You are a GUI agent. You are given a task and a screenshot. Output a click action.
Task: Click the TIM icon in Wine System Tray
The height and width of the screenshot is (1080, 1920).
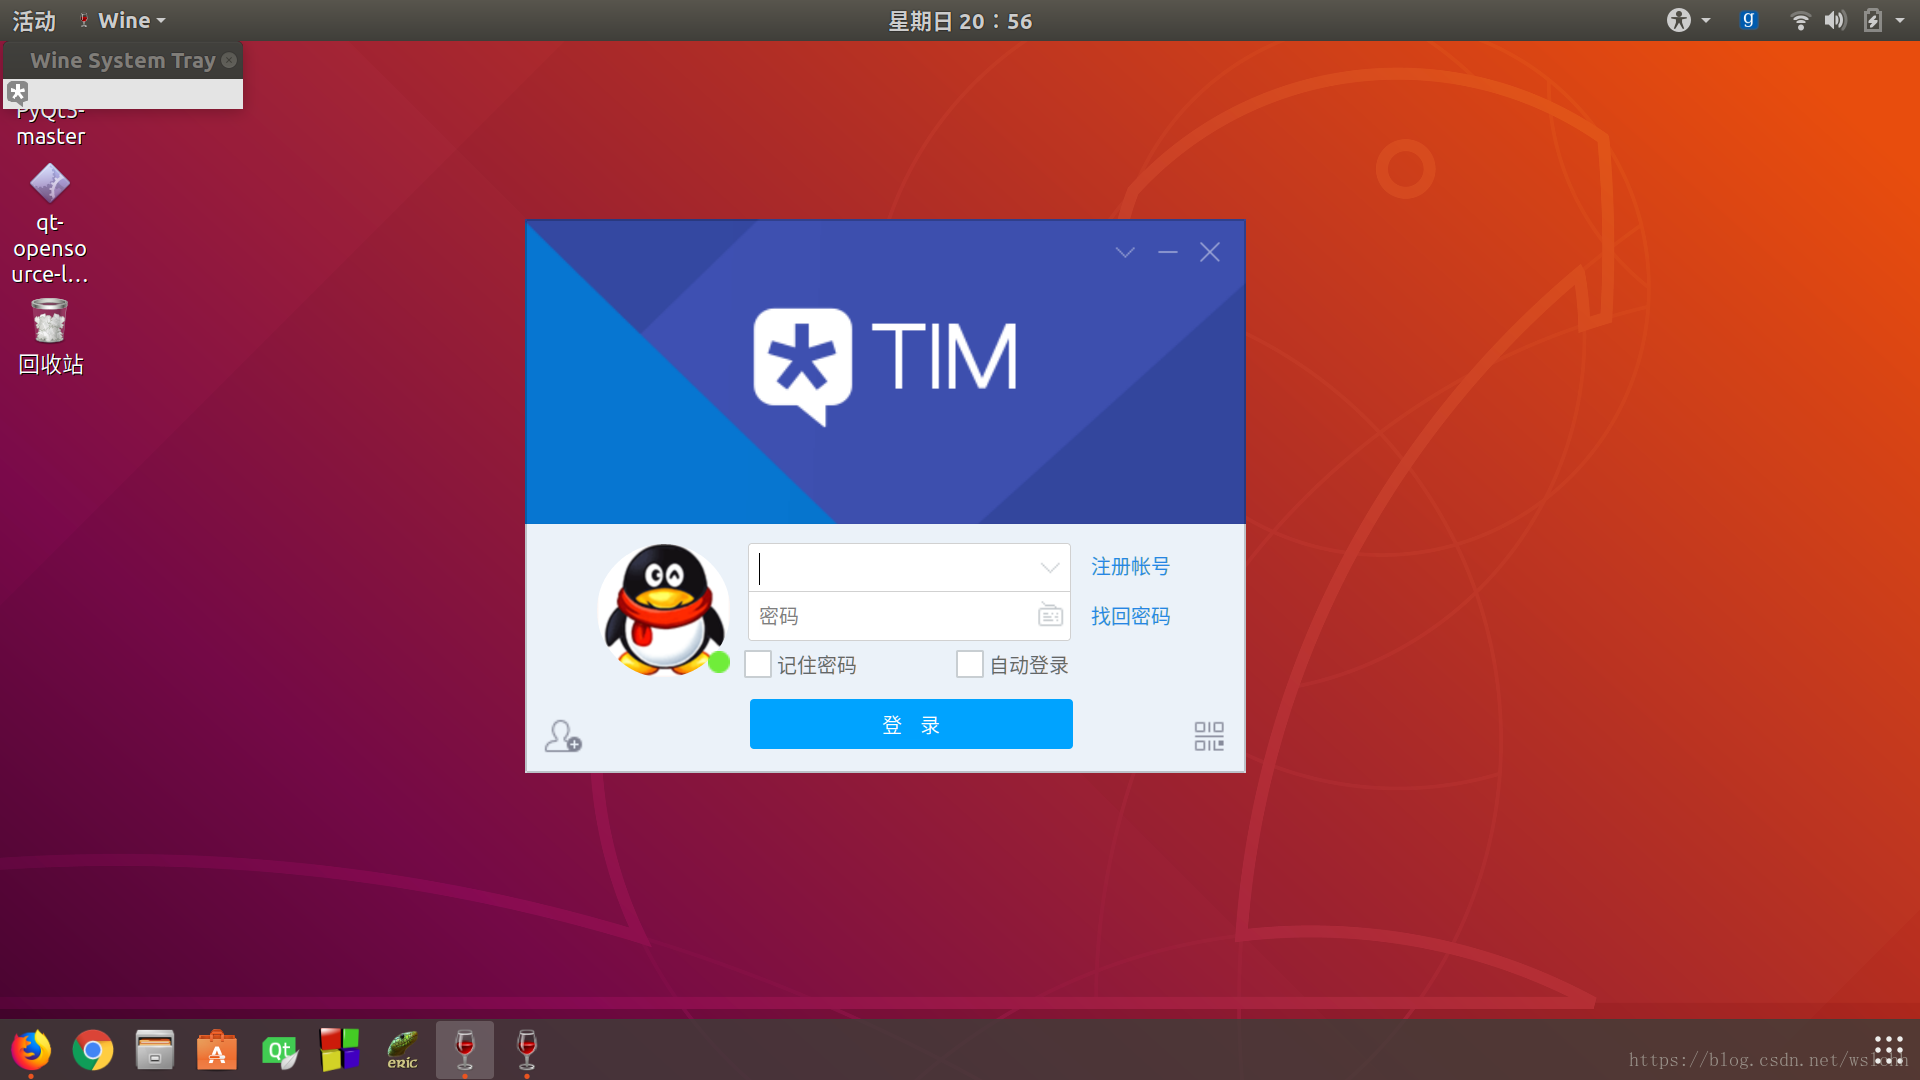point(18,93)
